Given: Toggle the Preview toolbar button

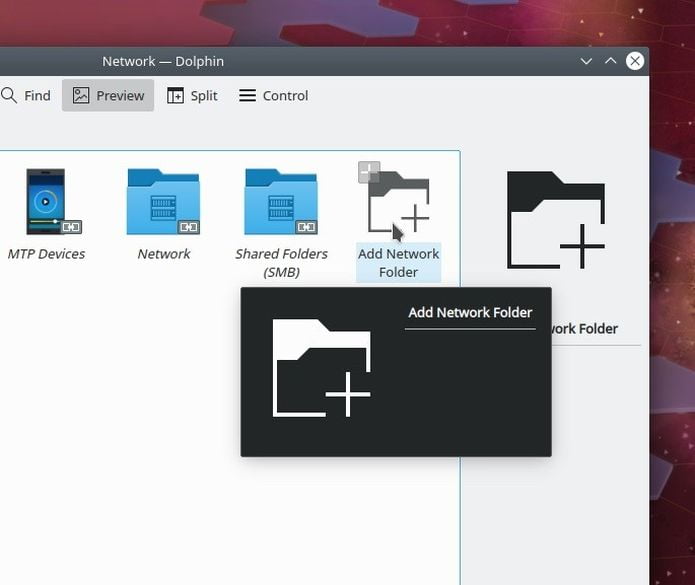Looking at the screenshot, I should coord(108,95).
